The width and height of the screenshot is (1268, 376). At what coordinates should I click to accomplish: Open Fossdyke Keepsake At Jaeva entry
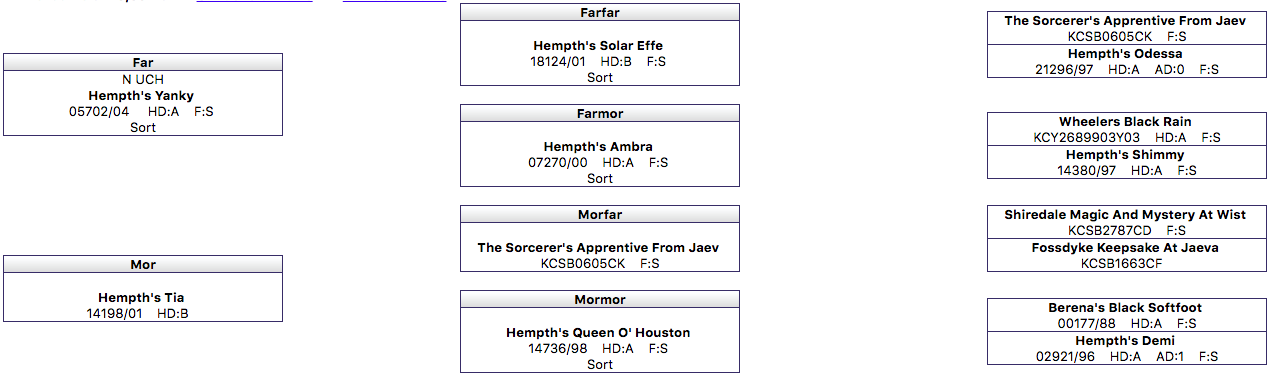pos(1125,248)
